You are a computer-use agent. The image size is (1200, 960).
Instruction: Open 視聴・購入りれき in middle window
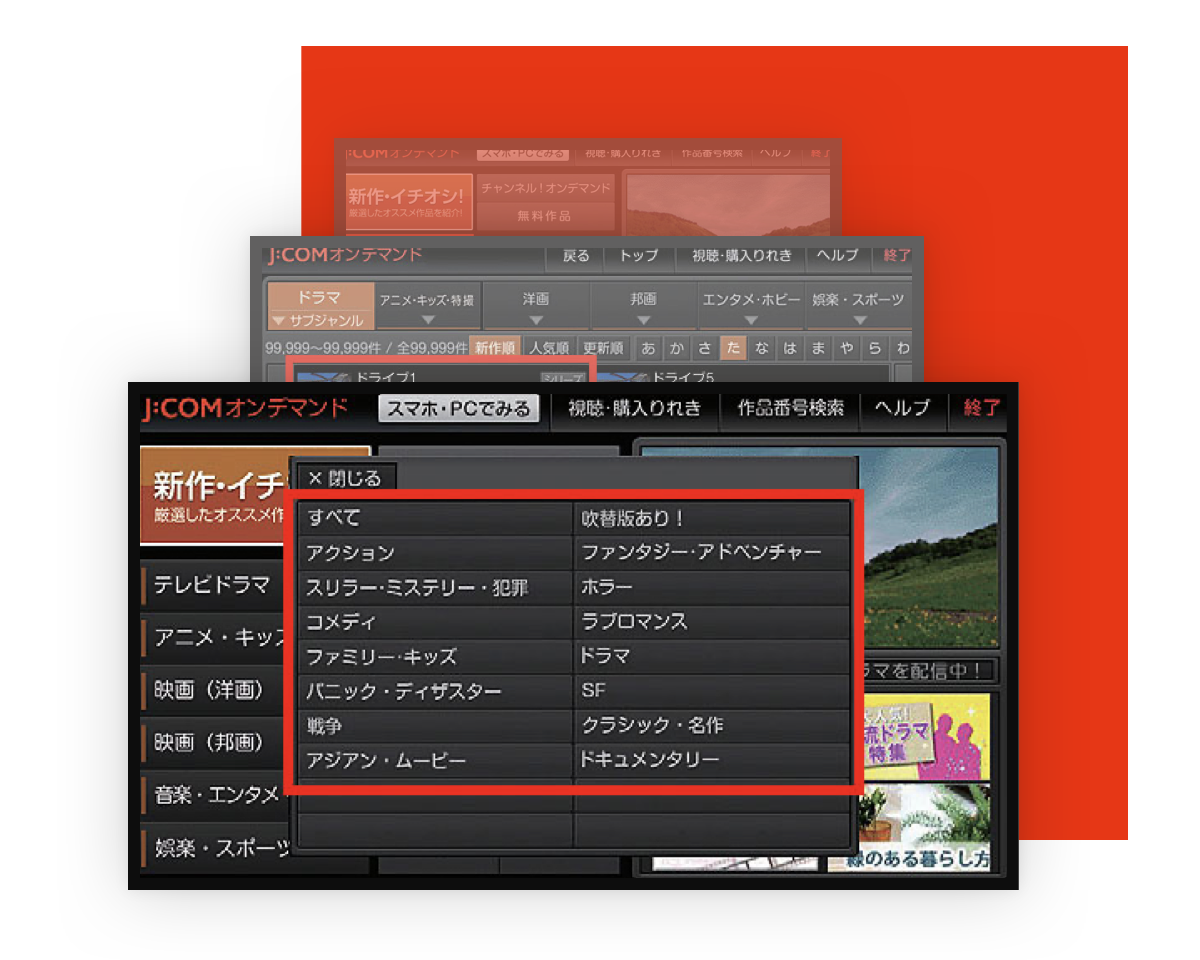point(741,256)
